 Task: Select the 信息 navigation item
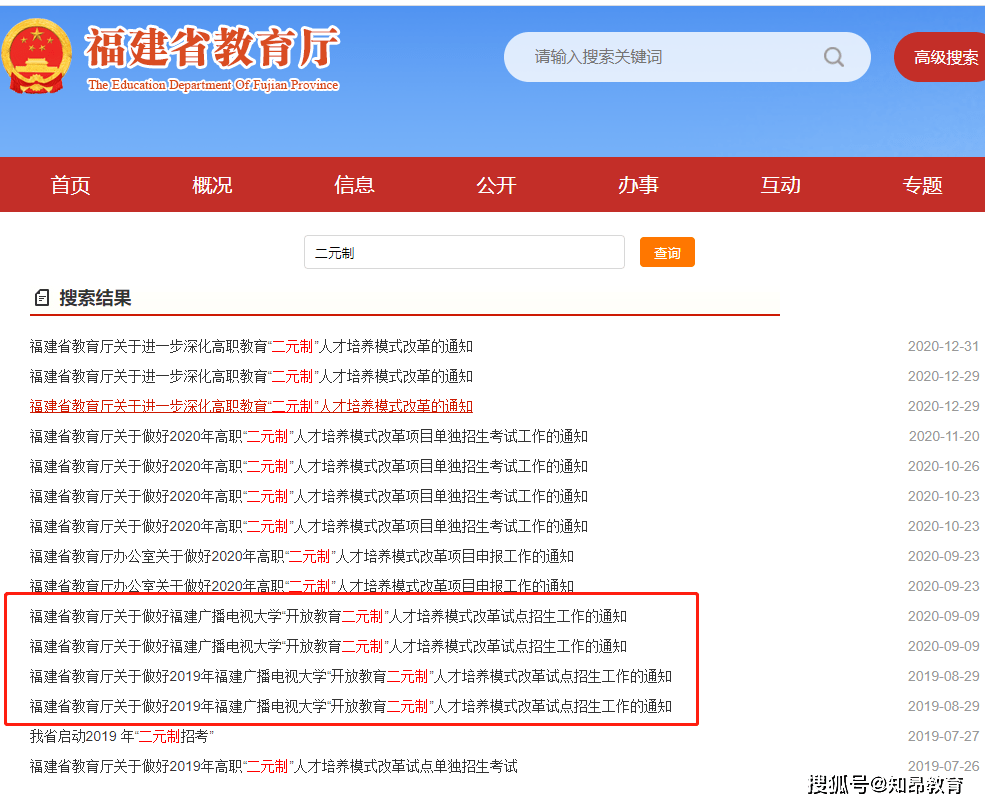pyautogui.click(x=353, y=184)
